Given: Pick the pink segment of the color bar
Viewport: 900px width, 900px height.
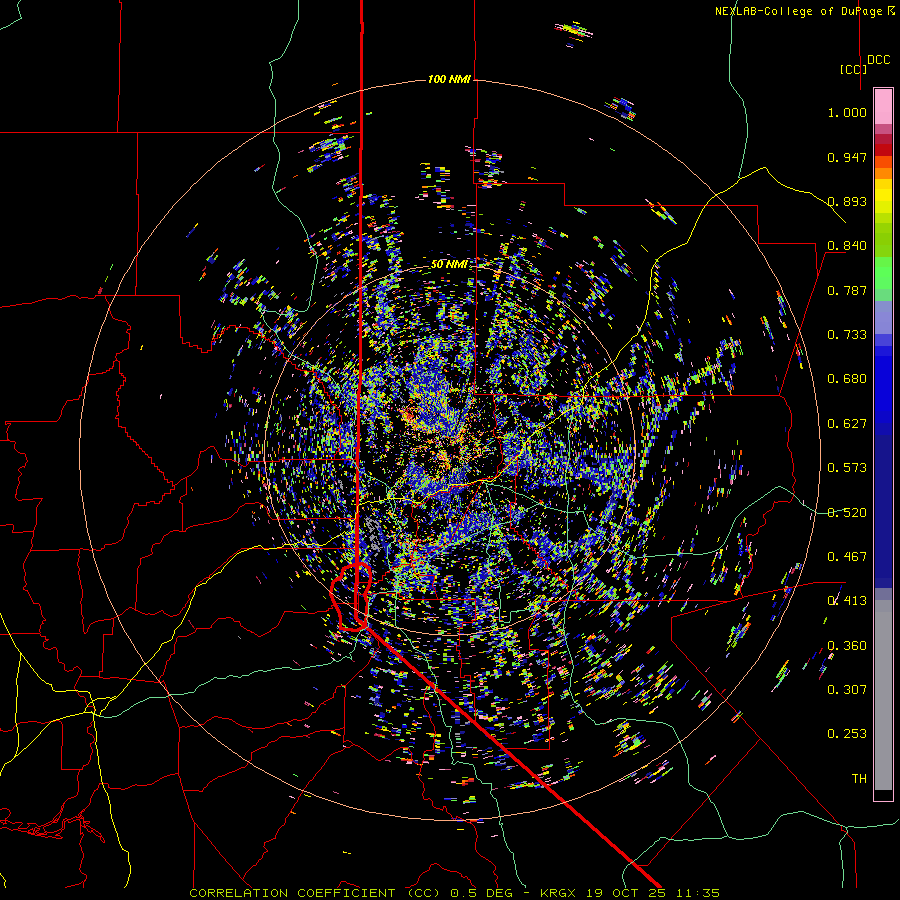Looking at the screenshot, I should 883,107.
